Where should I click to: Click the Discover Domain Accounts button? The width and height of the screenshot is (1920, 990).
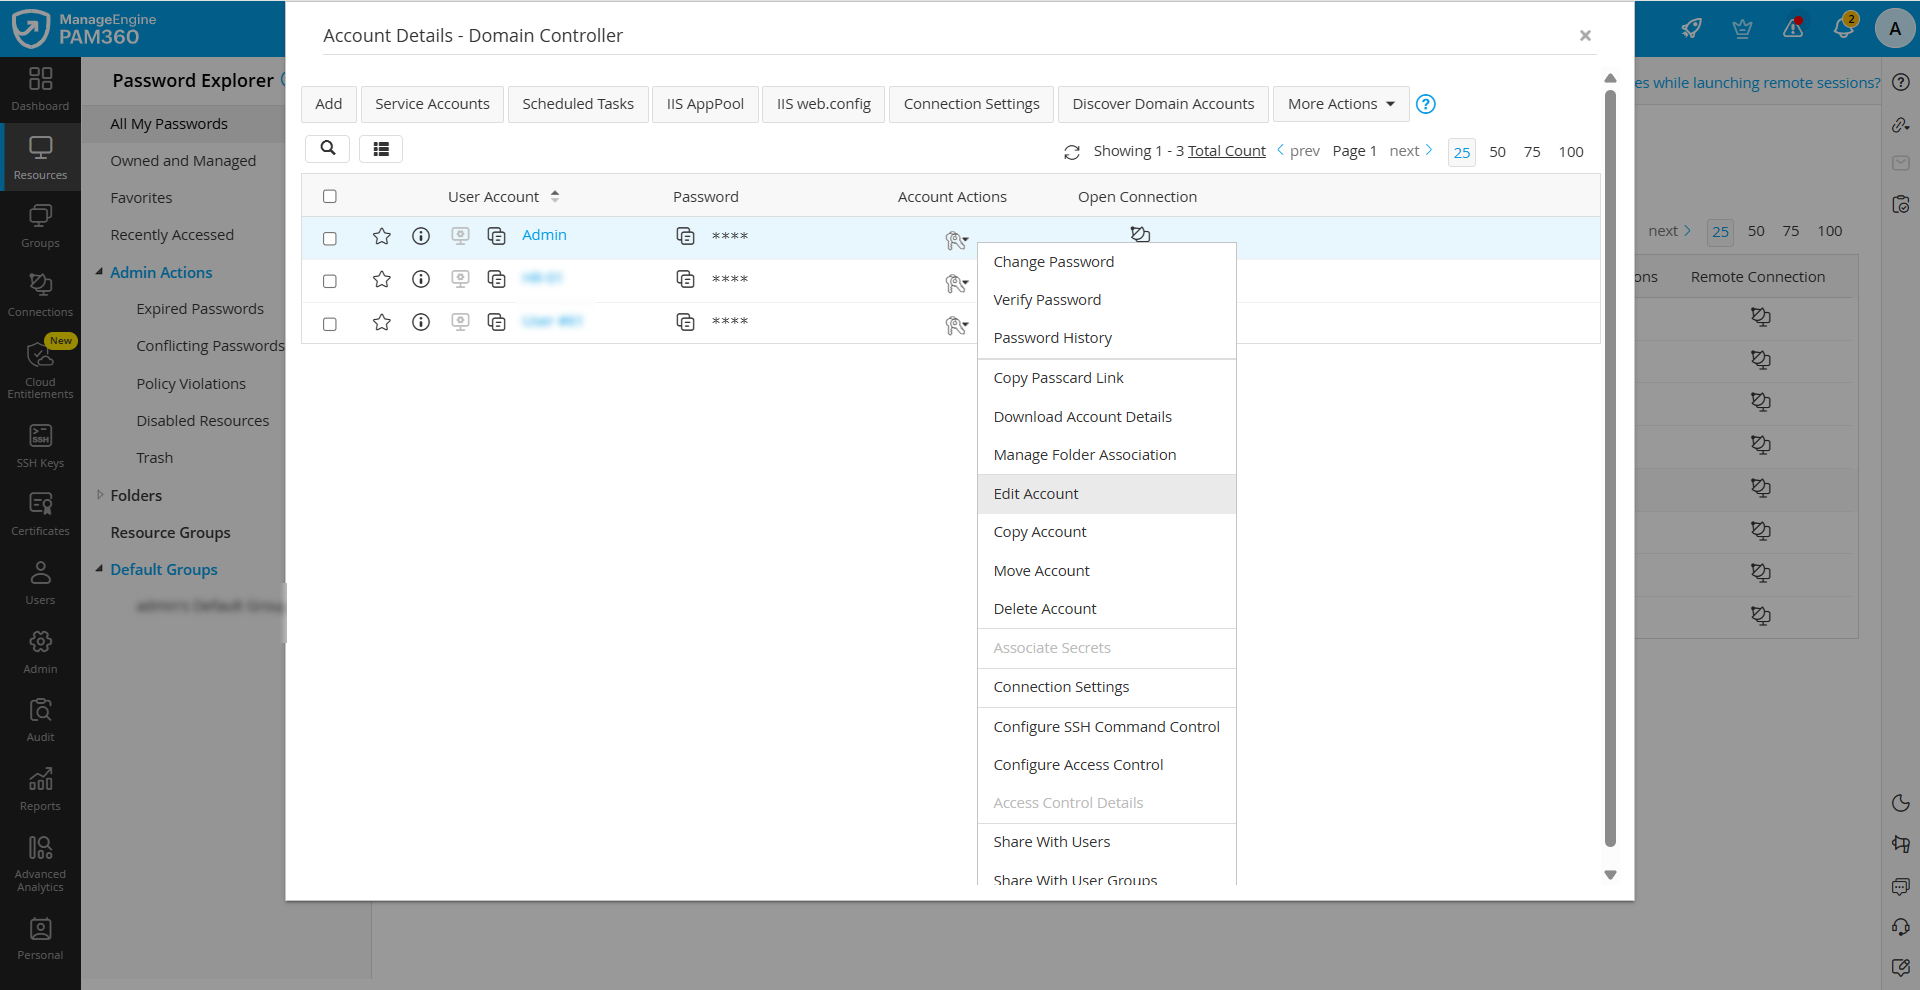pos(1162,103)
